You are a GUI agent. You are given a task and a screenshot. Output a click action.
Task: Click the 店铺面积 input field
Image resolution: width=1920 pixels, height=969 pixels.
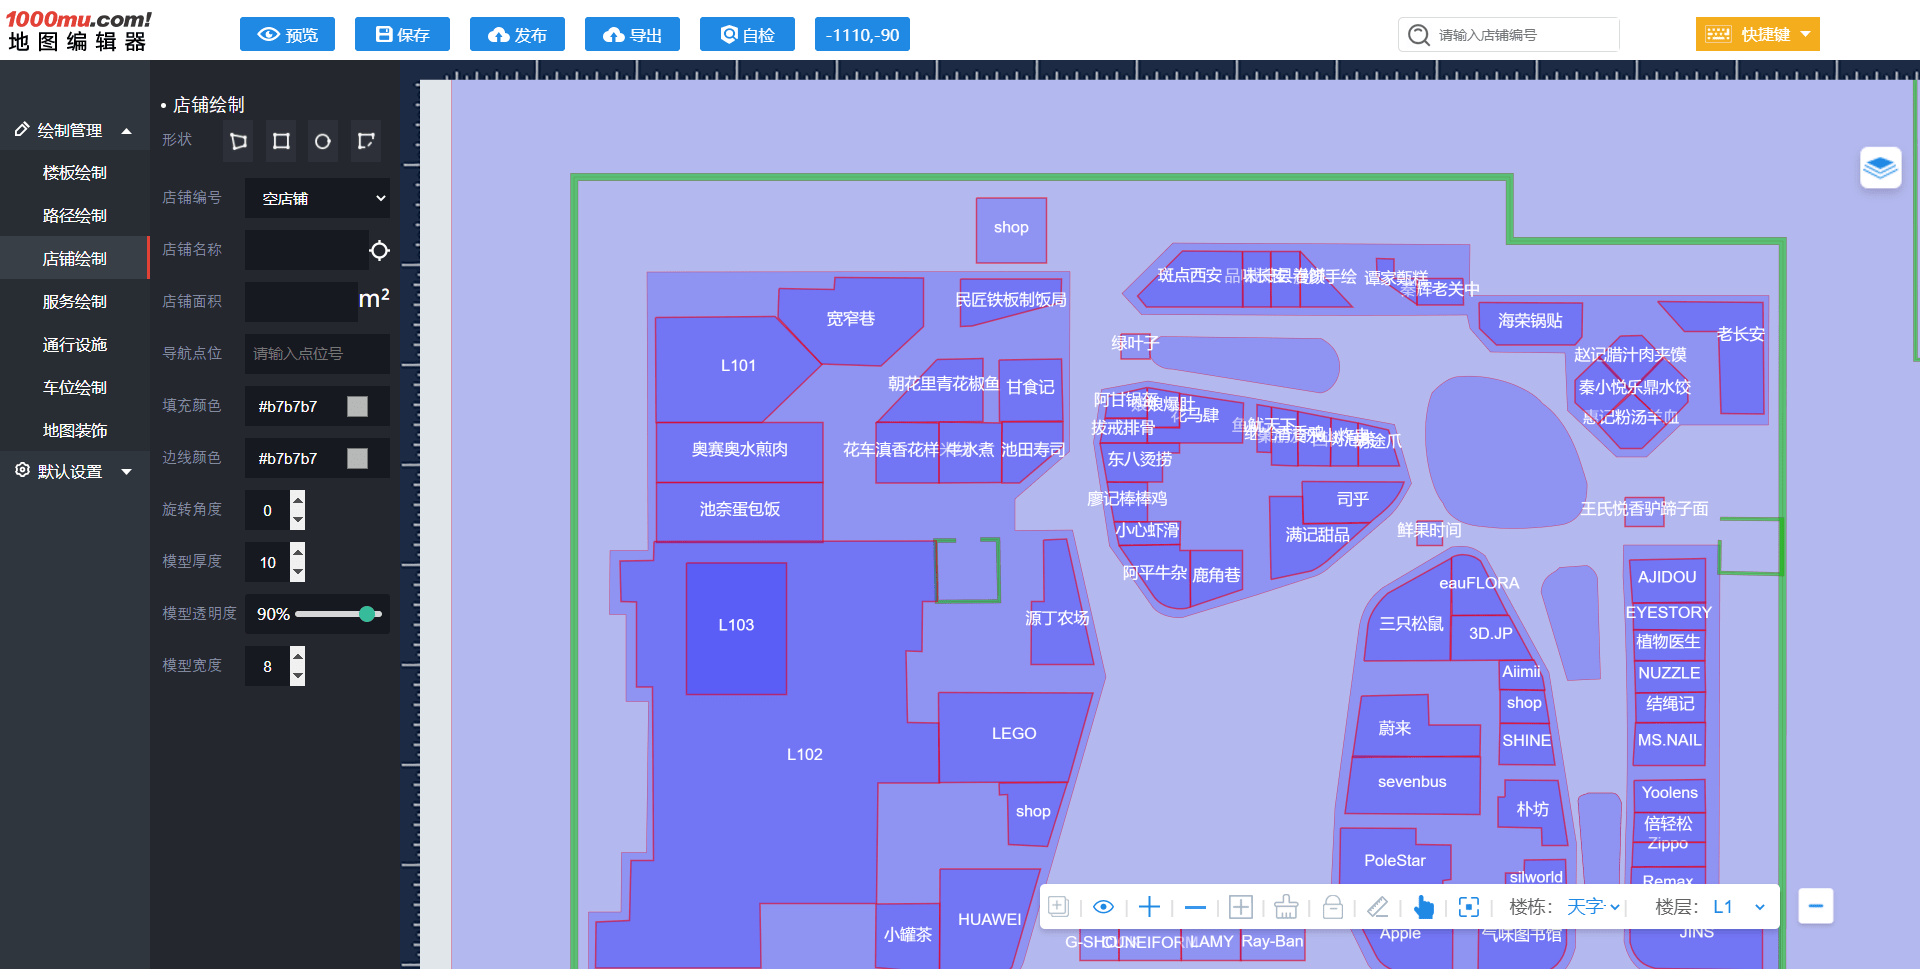301,302
